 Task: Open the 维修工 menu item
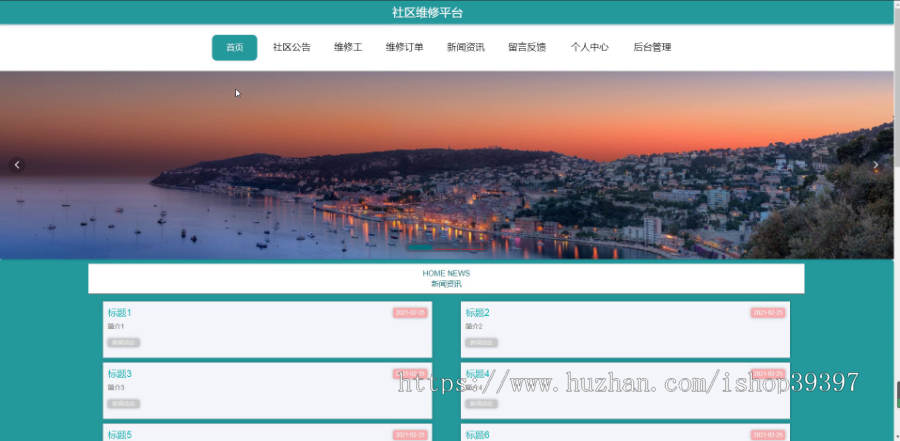point(348,48)
